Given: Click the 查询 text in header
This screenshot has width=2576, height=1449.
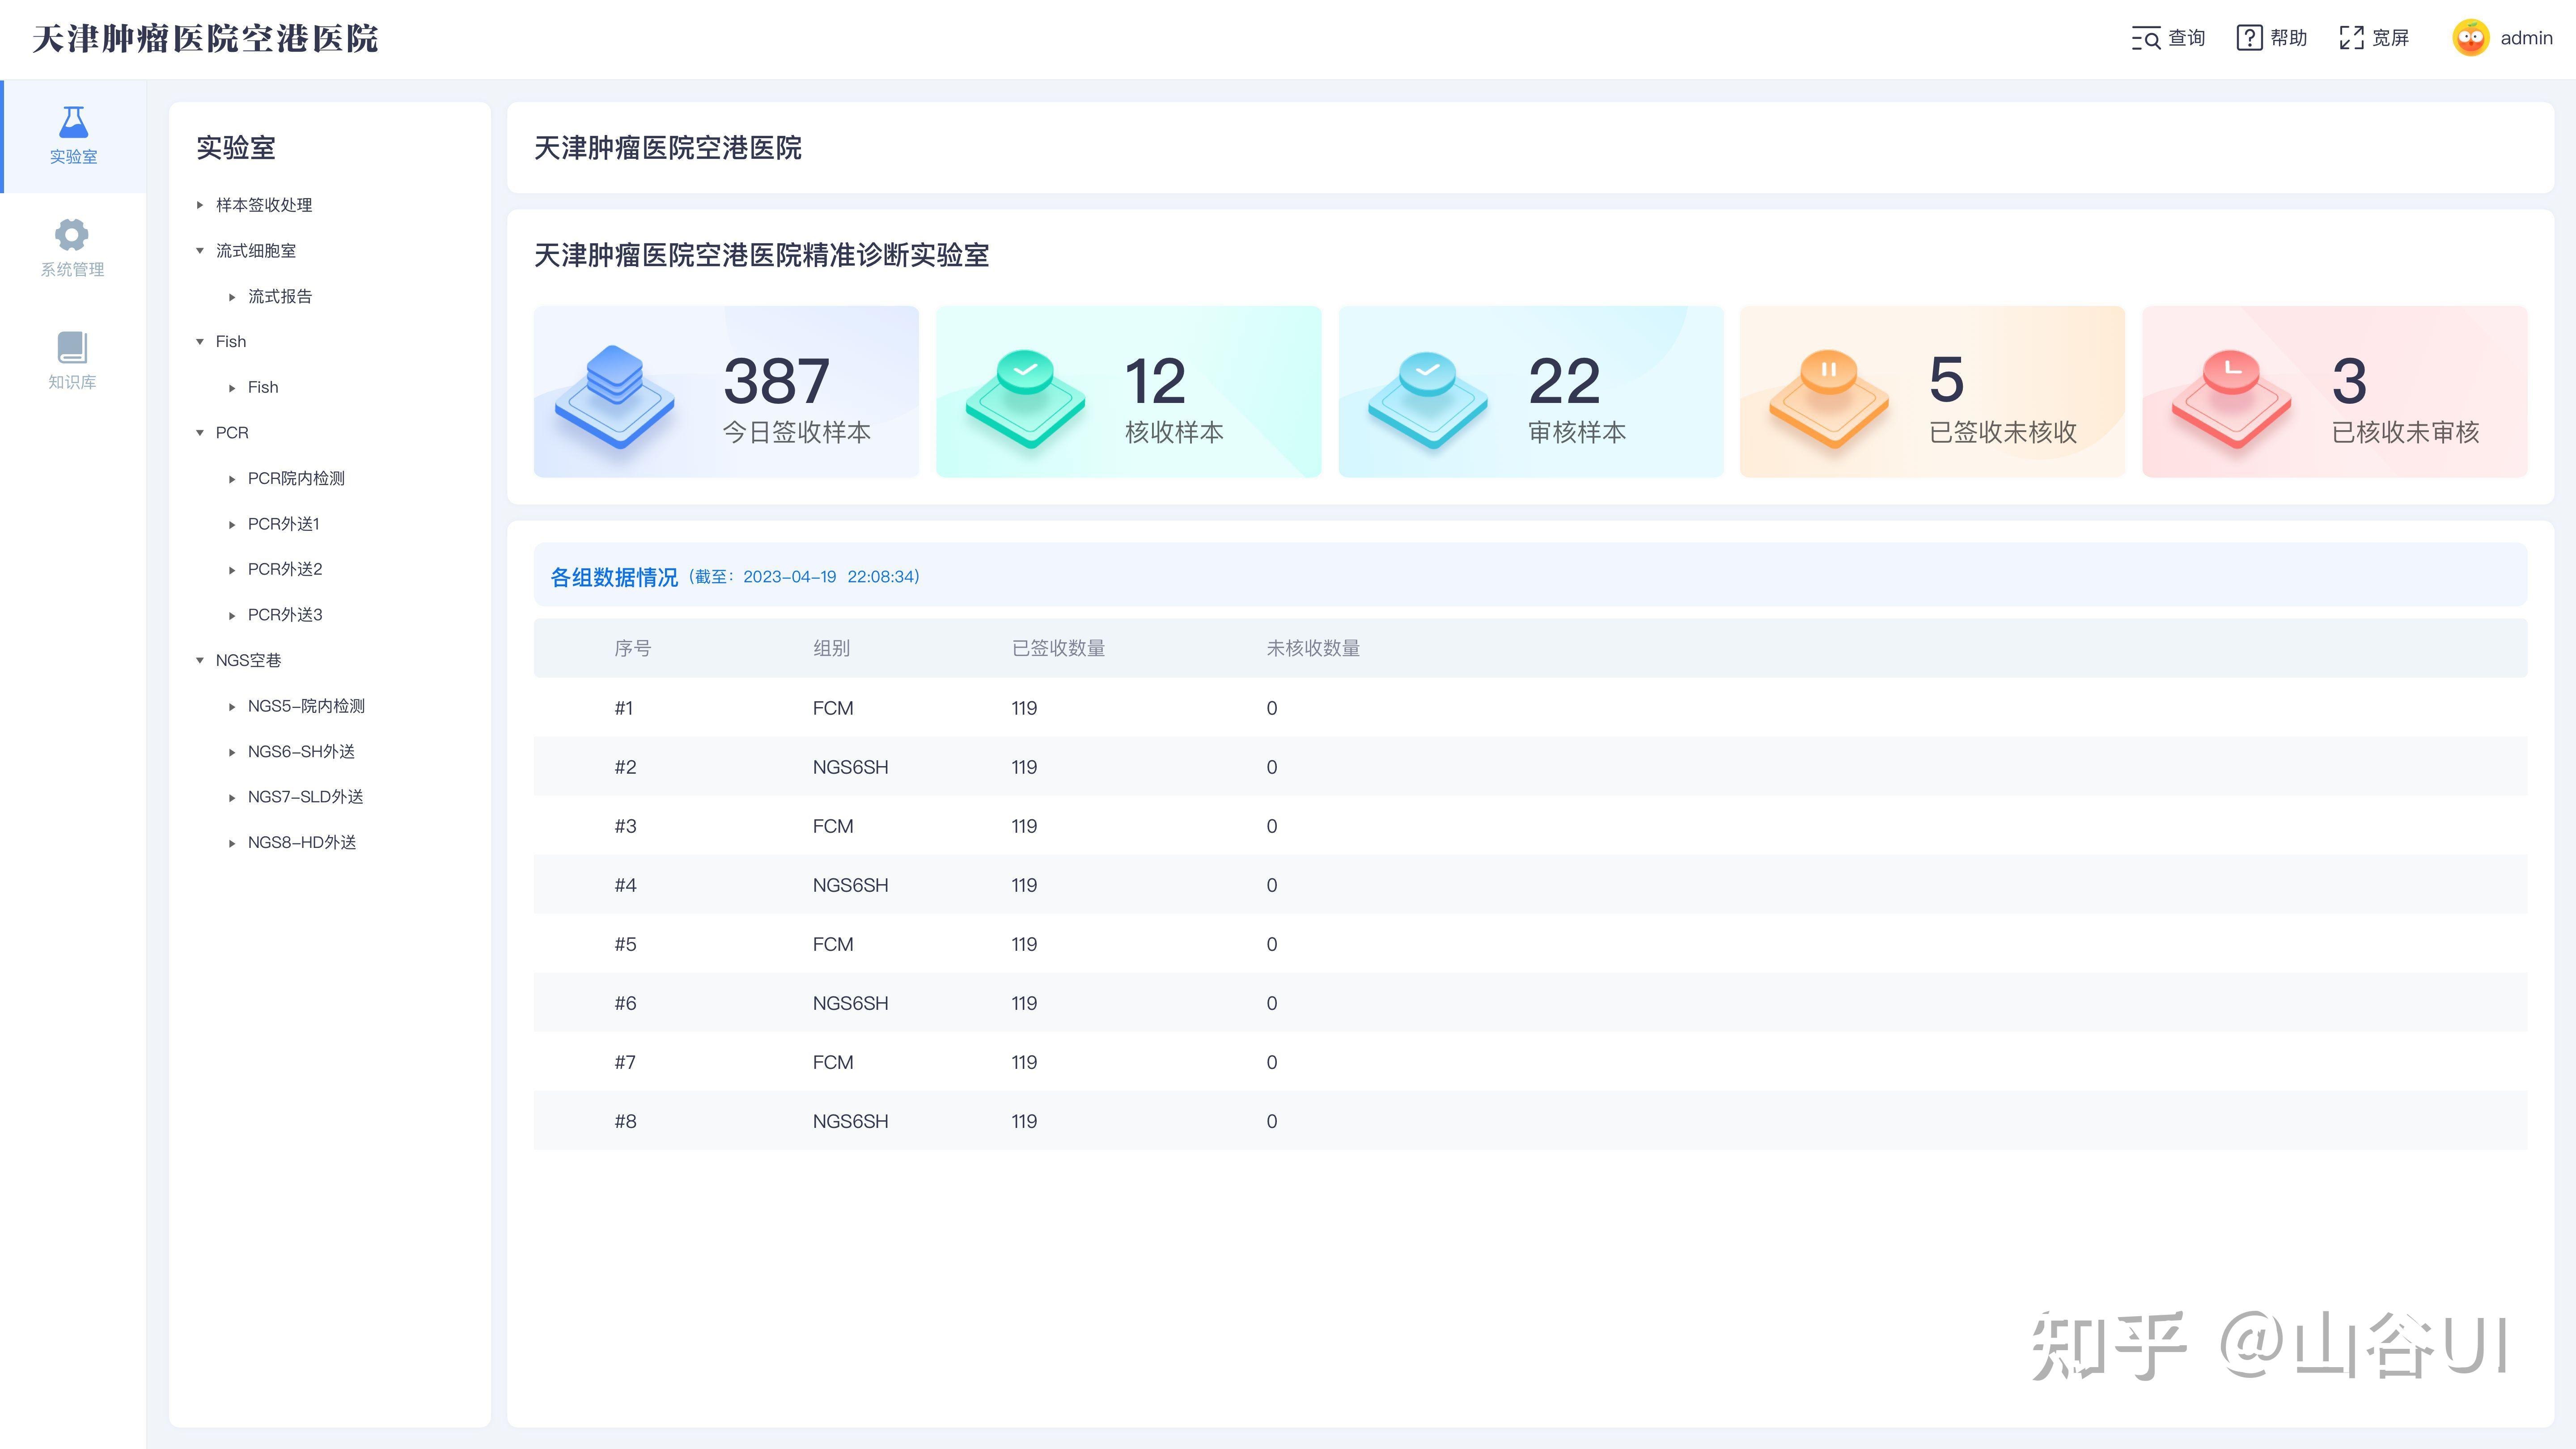Looking at the screenshot, I should click(2186, 38).
